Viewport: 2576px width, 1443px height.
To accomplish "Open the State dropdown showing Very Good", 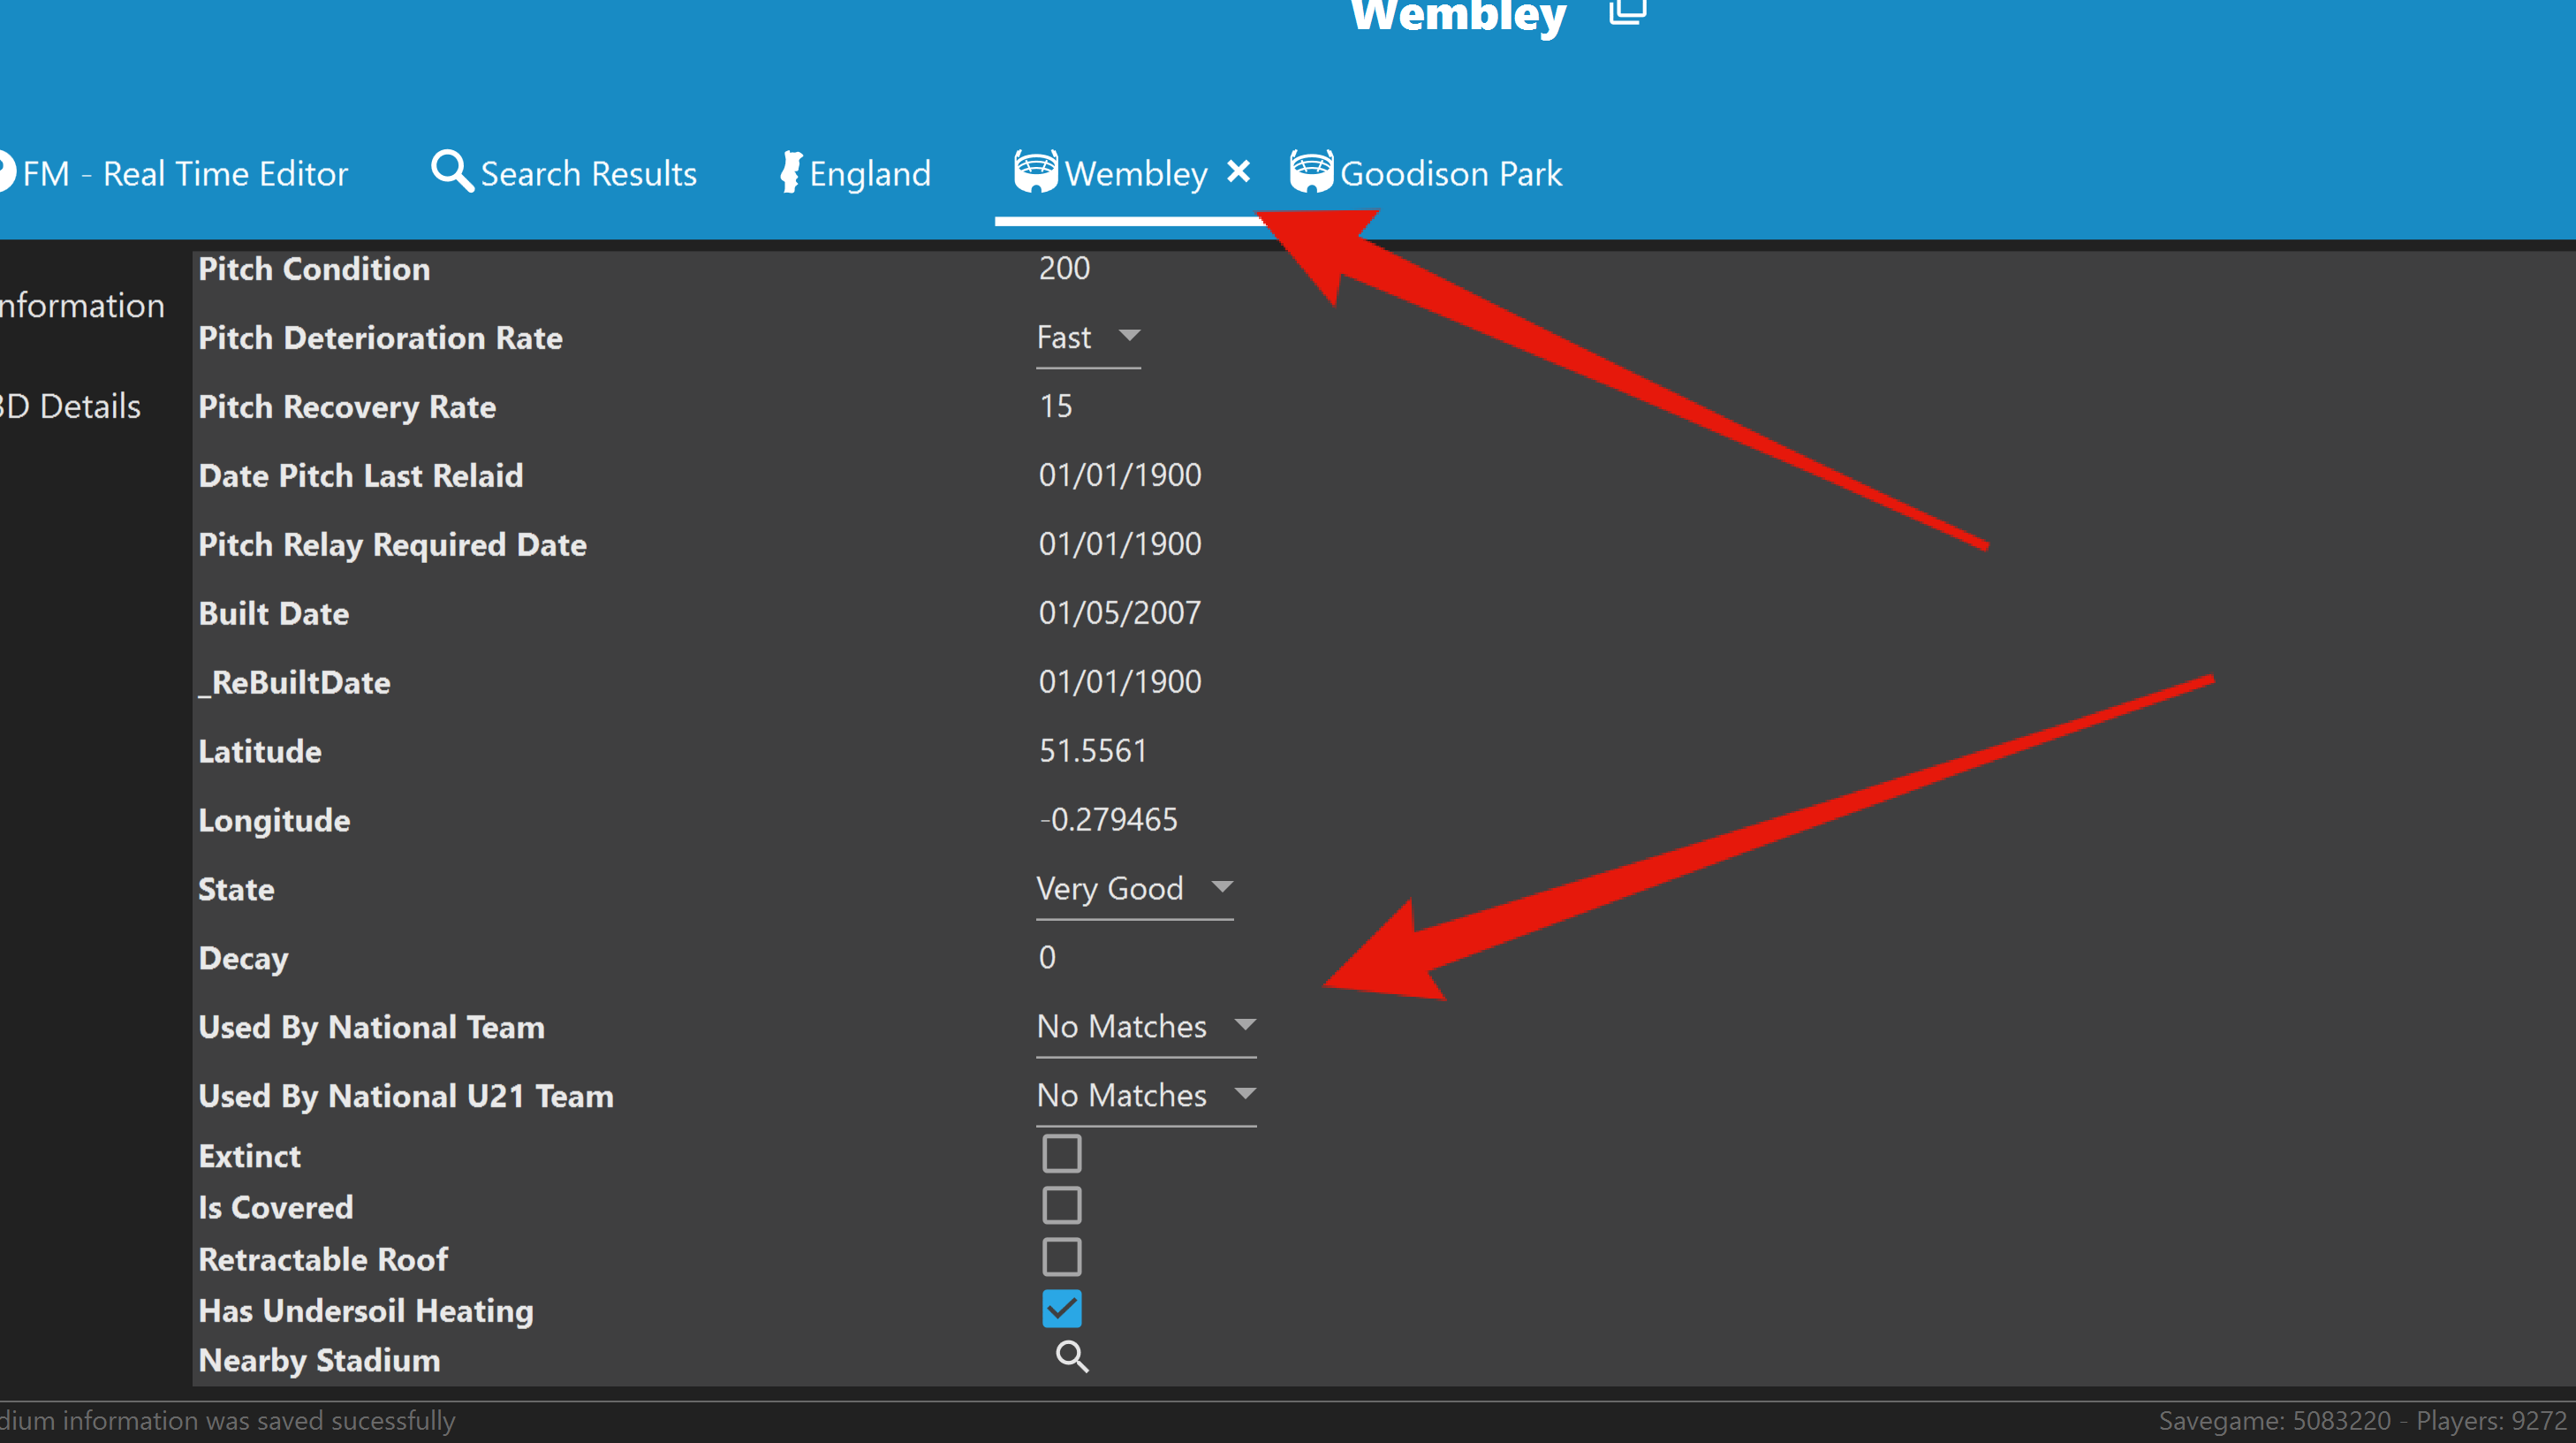I will (1134, 888).
